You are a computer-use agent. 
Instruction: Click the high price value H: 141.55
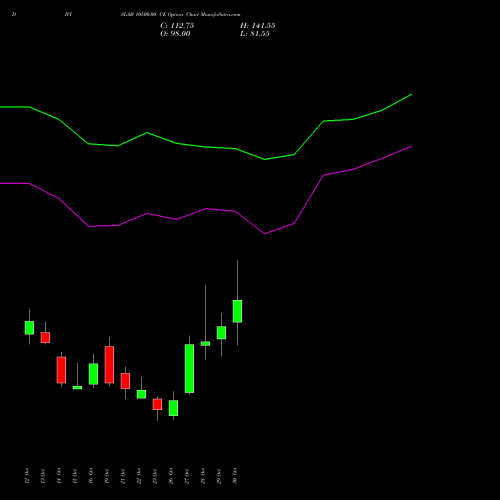[x=257, y=26]
